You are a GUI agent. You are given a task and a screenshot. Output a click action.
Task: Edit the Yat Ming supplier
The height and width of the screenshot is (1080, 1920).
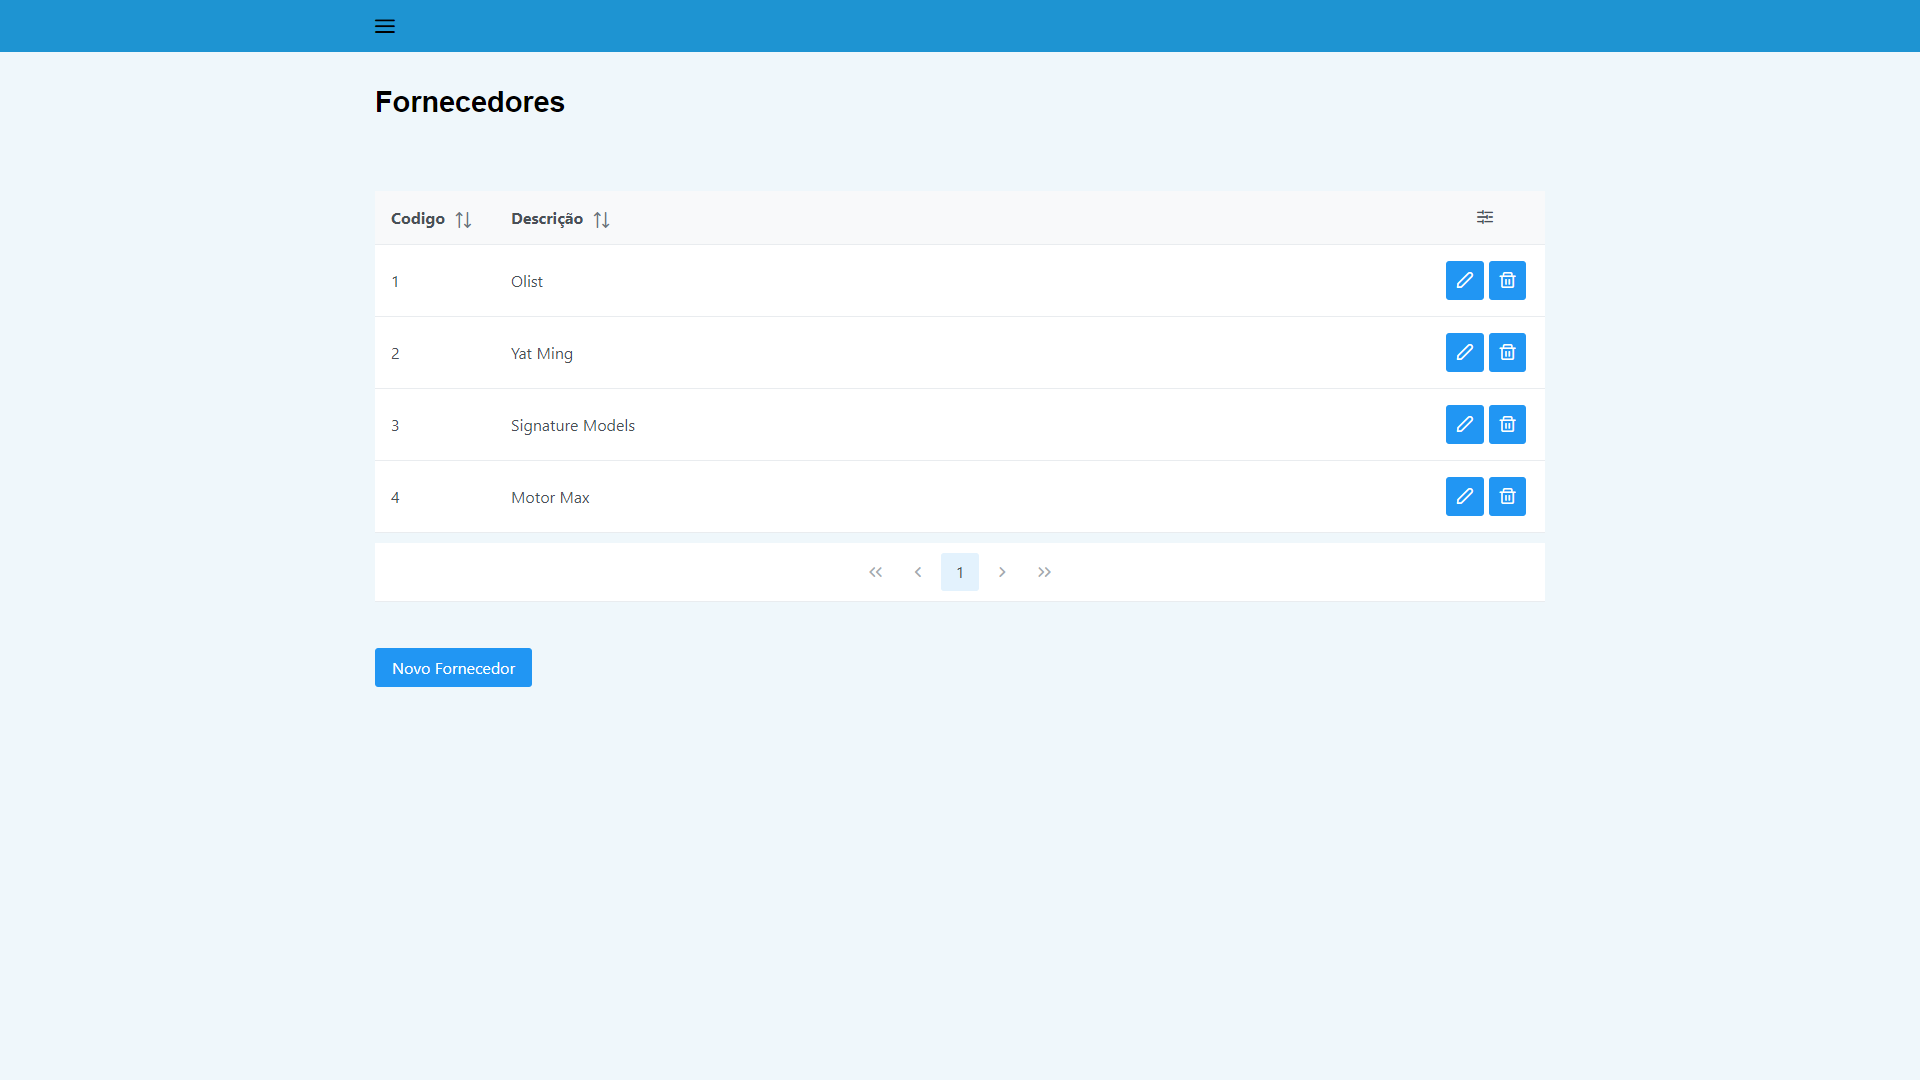(x=1464, y=353)
